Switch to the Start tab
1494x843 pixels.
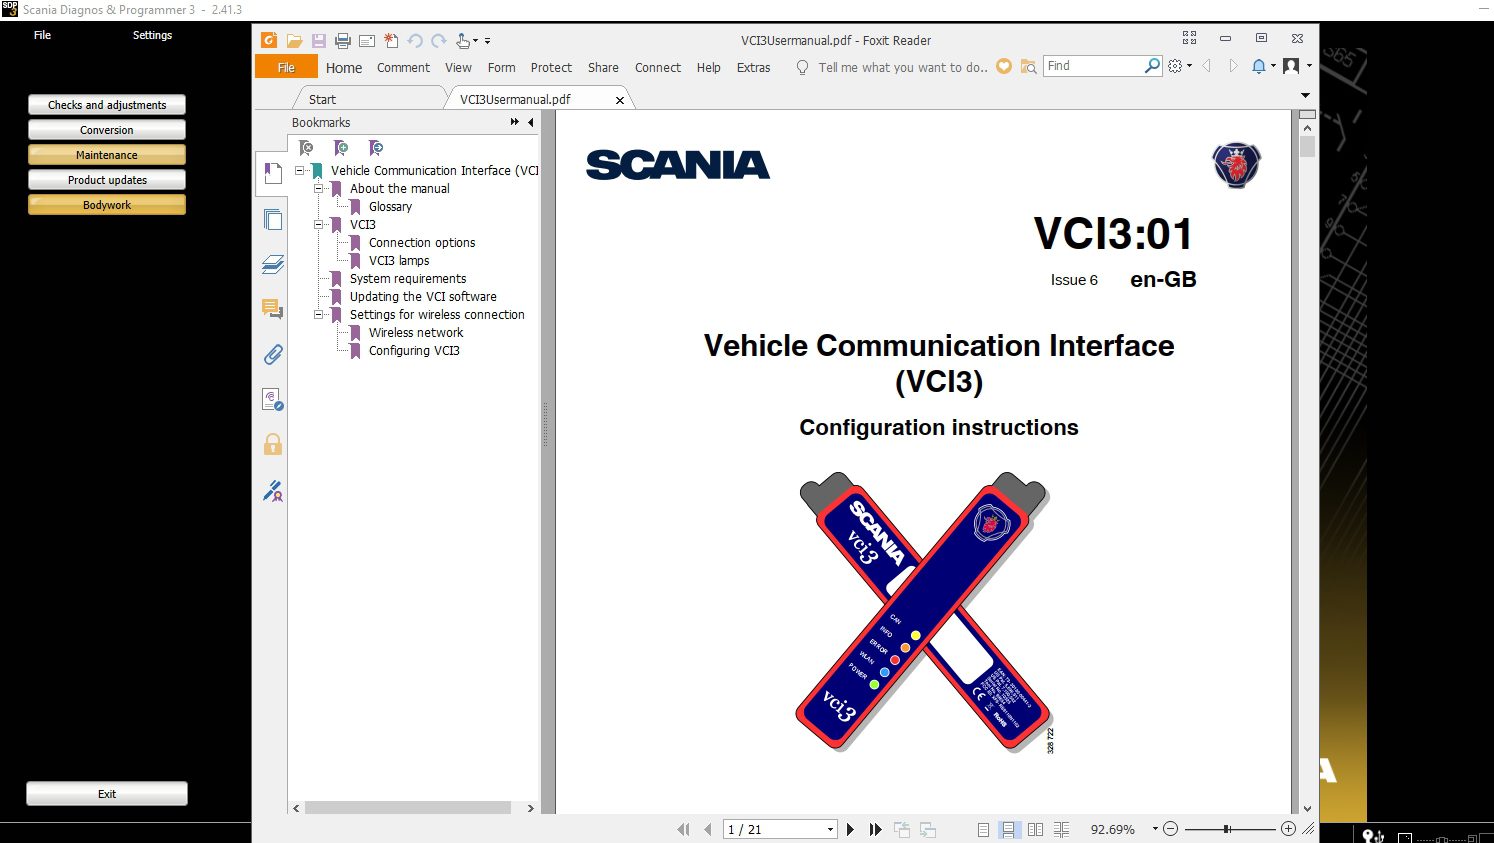pyautogui.click(x=322, y=98)
